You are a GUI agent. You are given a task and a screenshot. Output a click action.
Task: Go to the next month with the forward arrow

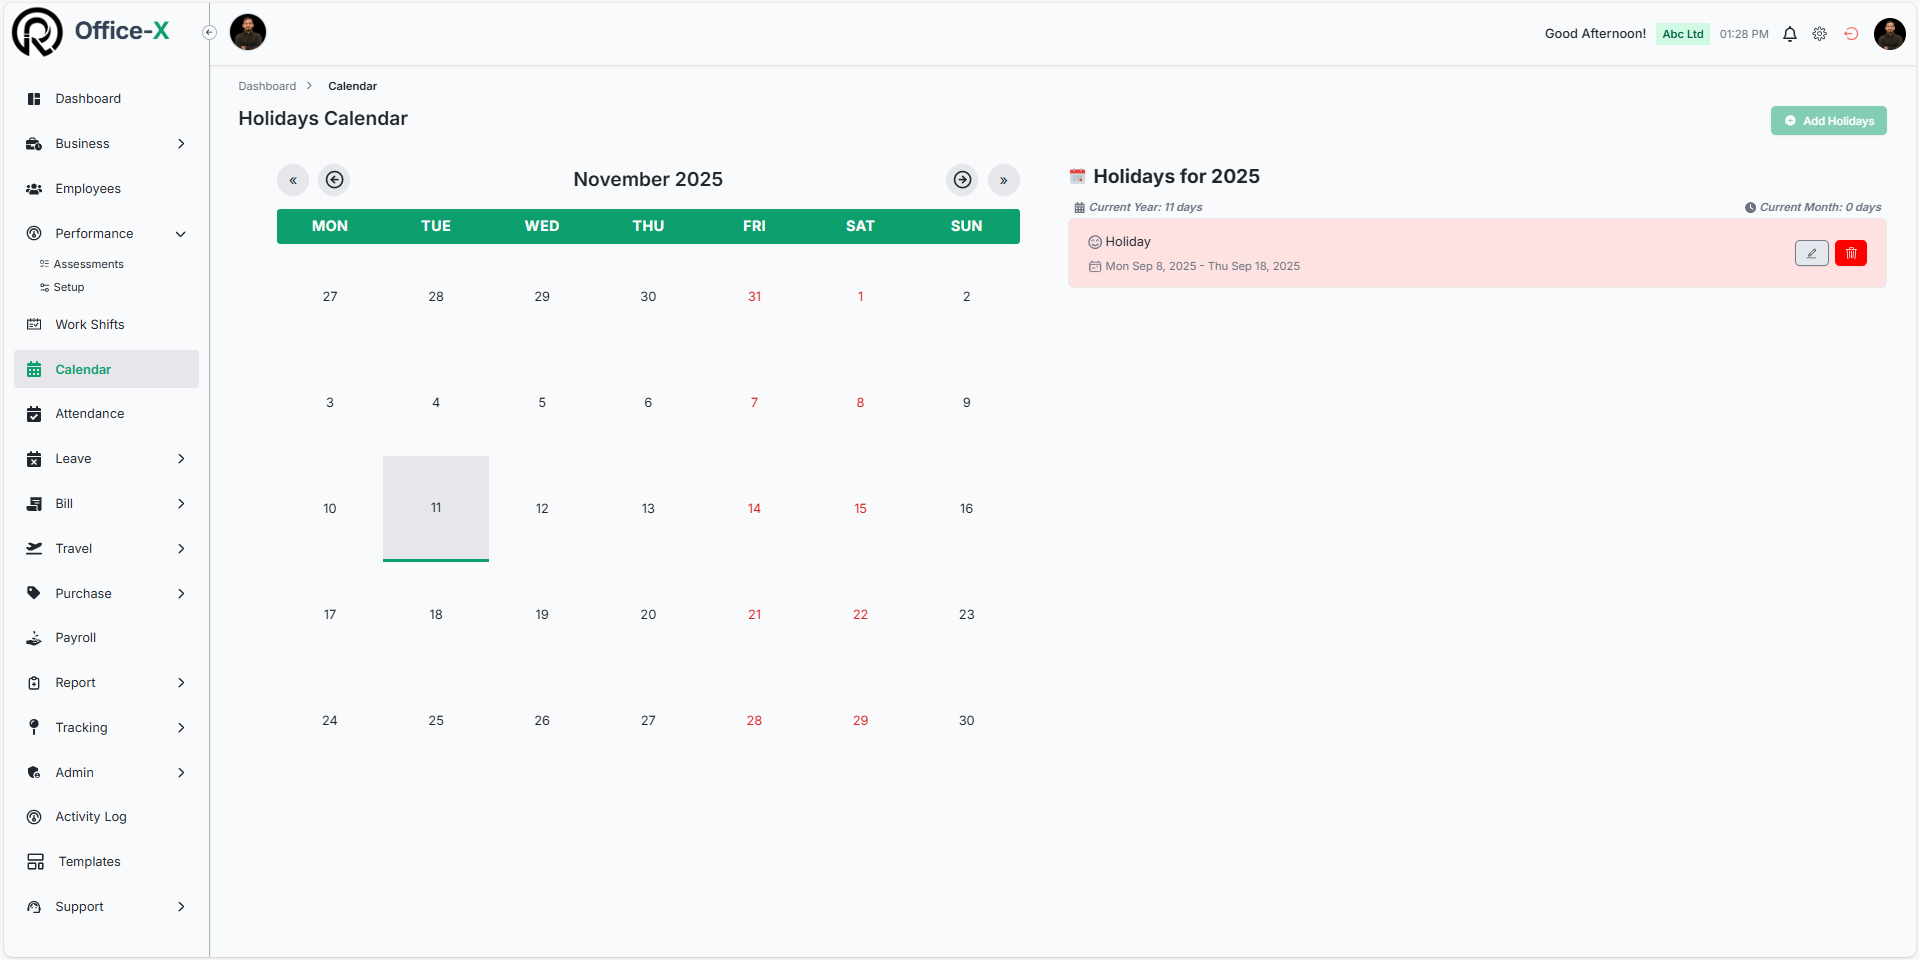click(961, 179)
